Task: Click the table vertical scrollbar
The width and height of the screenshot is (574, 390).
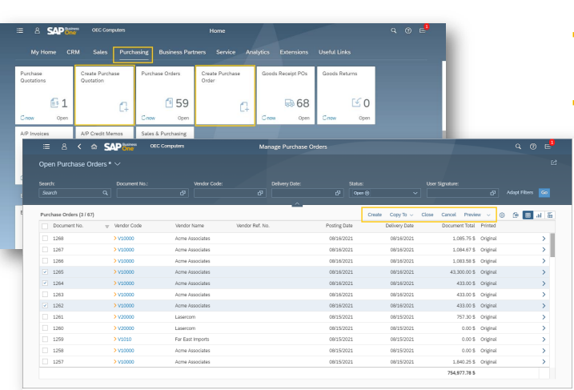Action: tap(552, 245)
